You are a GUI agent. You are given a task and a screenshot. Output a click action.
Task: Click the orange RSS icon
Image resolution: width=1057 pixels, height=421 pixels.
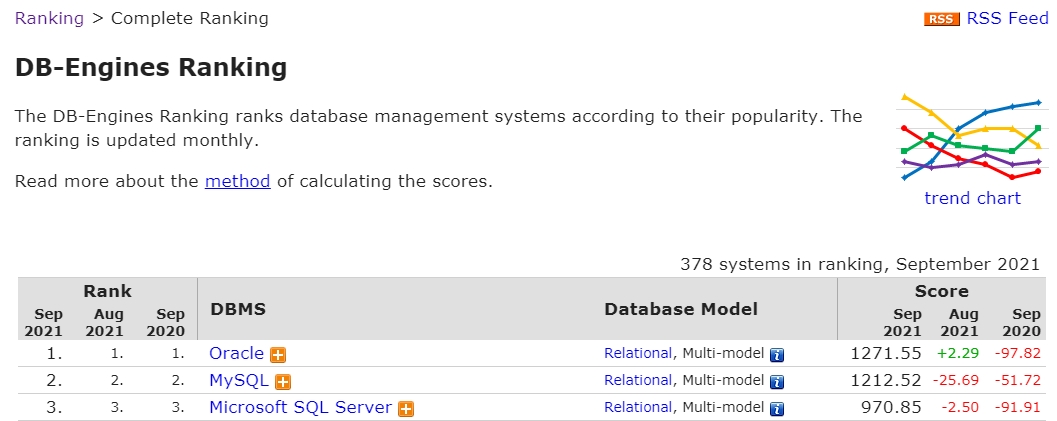click(942, 19)
